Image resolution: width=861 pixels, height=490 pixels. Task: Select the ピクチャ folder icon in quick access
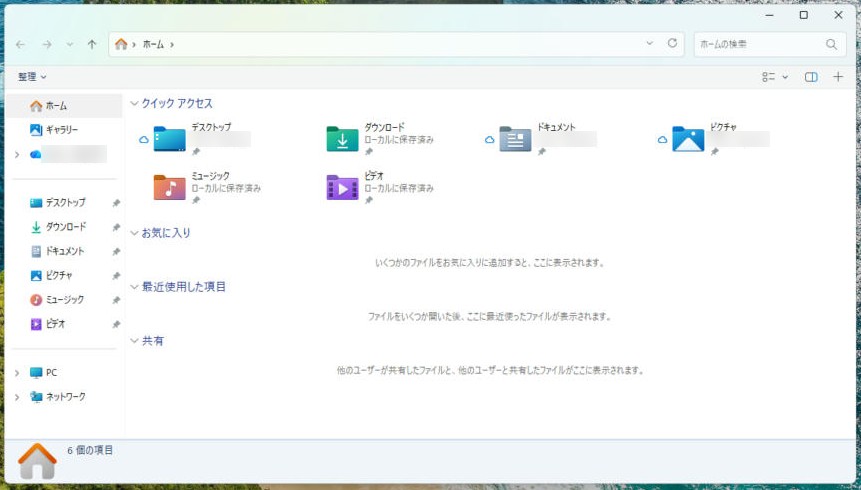click(688, 139)
